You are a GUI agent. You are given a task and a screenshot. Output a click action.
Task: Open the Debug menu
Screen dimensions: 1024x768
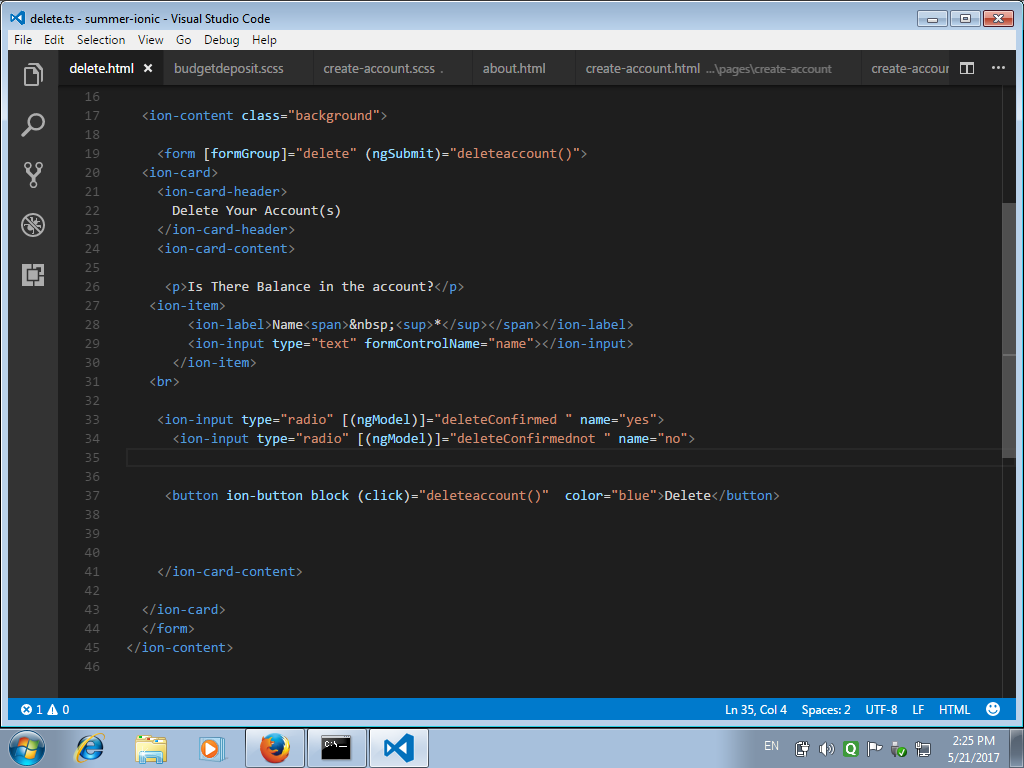click(221, 40)
